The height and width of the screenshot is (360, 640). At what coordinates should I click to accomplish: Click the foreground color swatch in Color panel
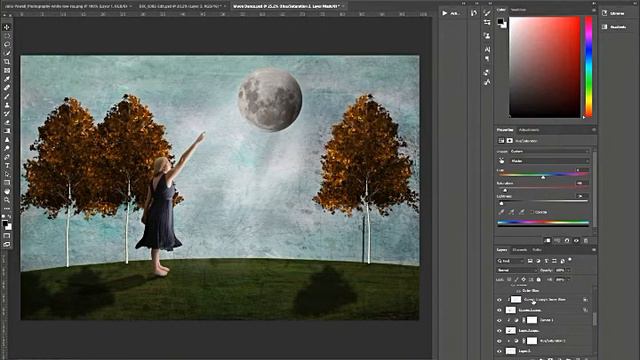point(500,22)
